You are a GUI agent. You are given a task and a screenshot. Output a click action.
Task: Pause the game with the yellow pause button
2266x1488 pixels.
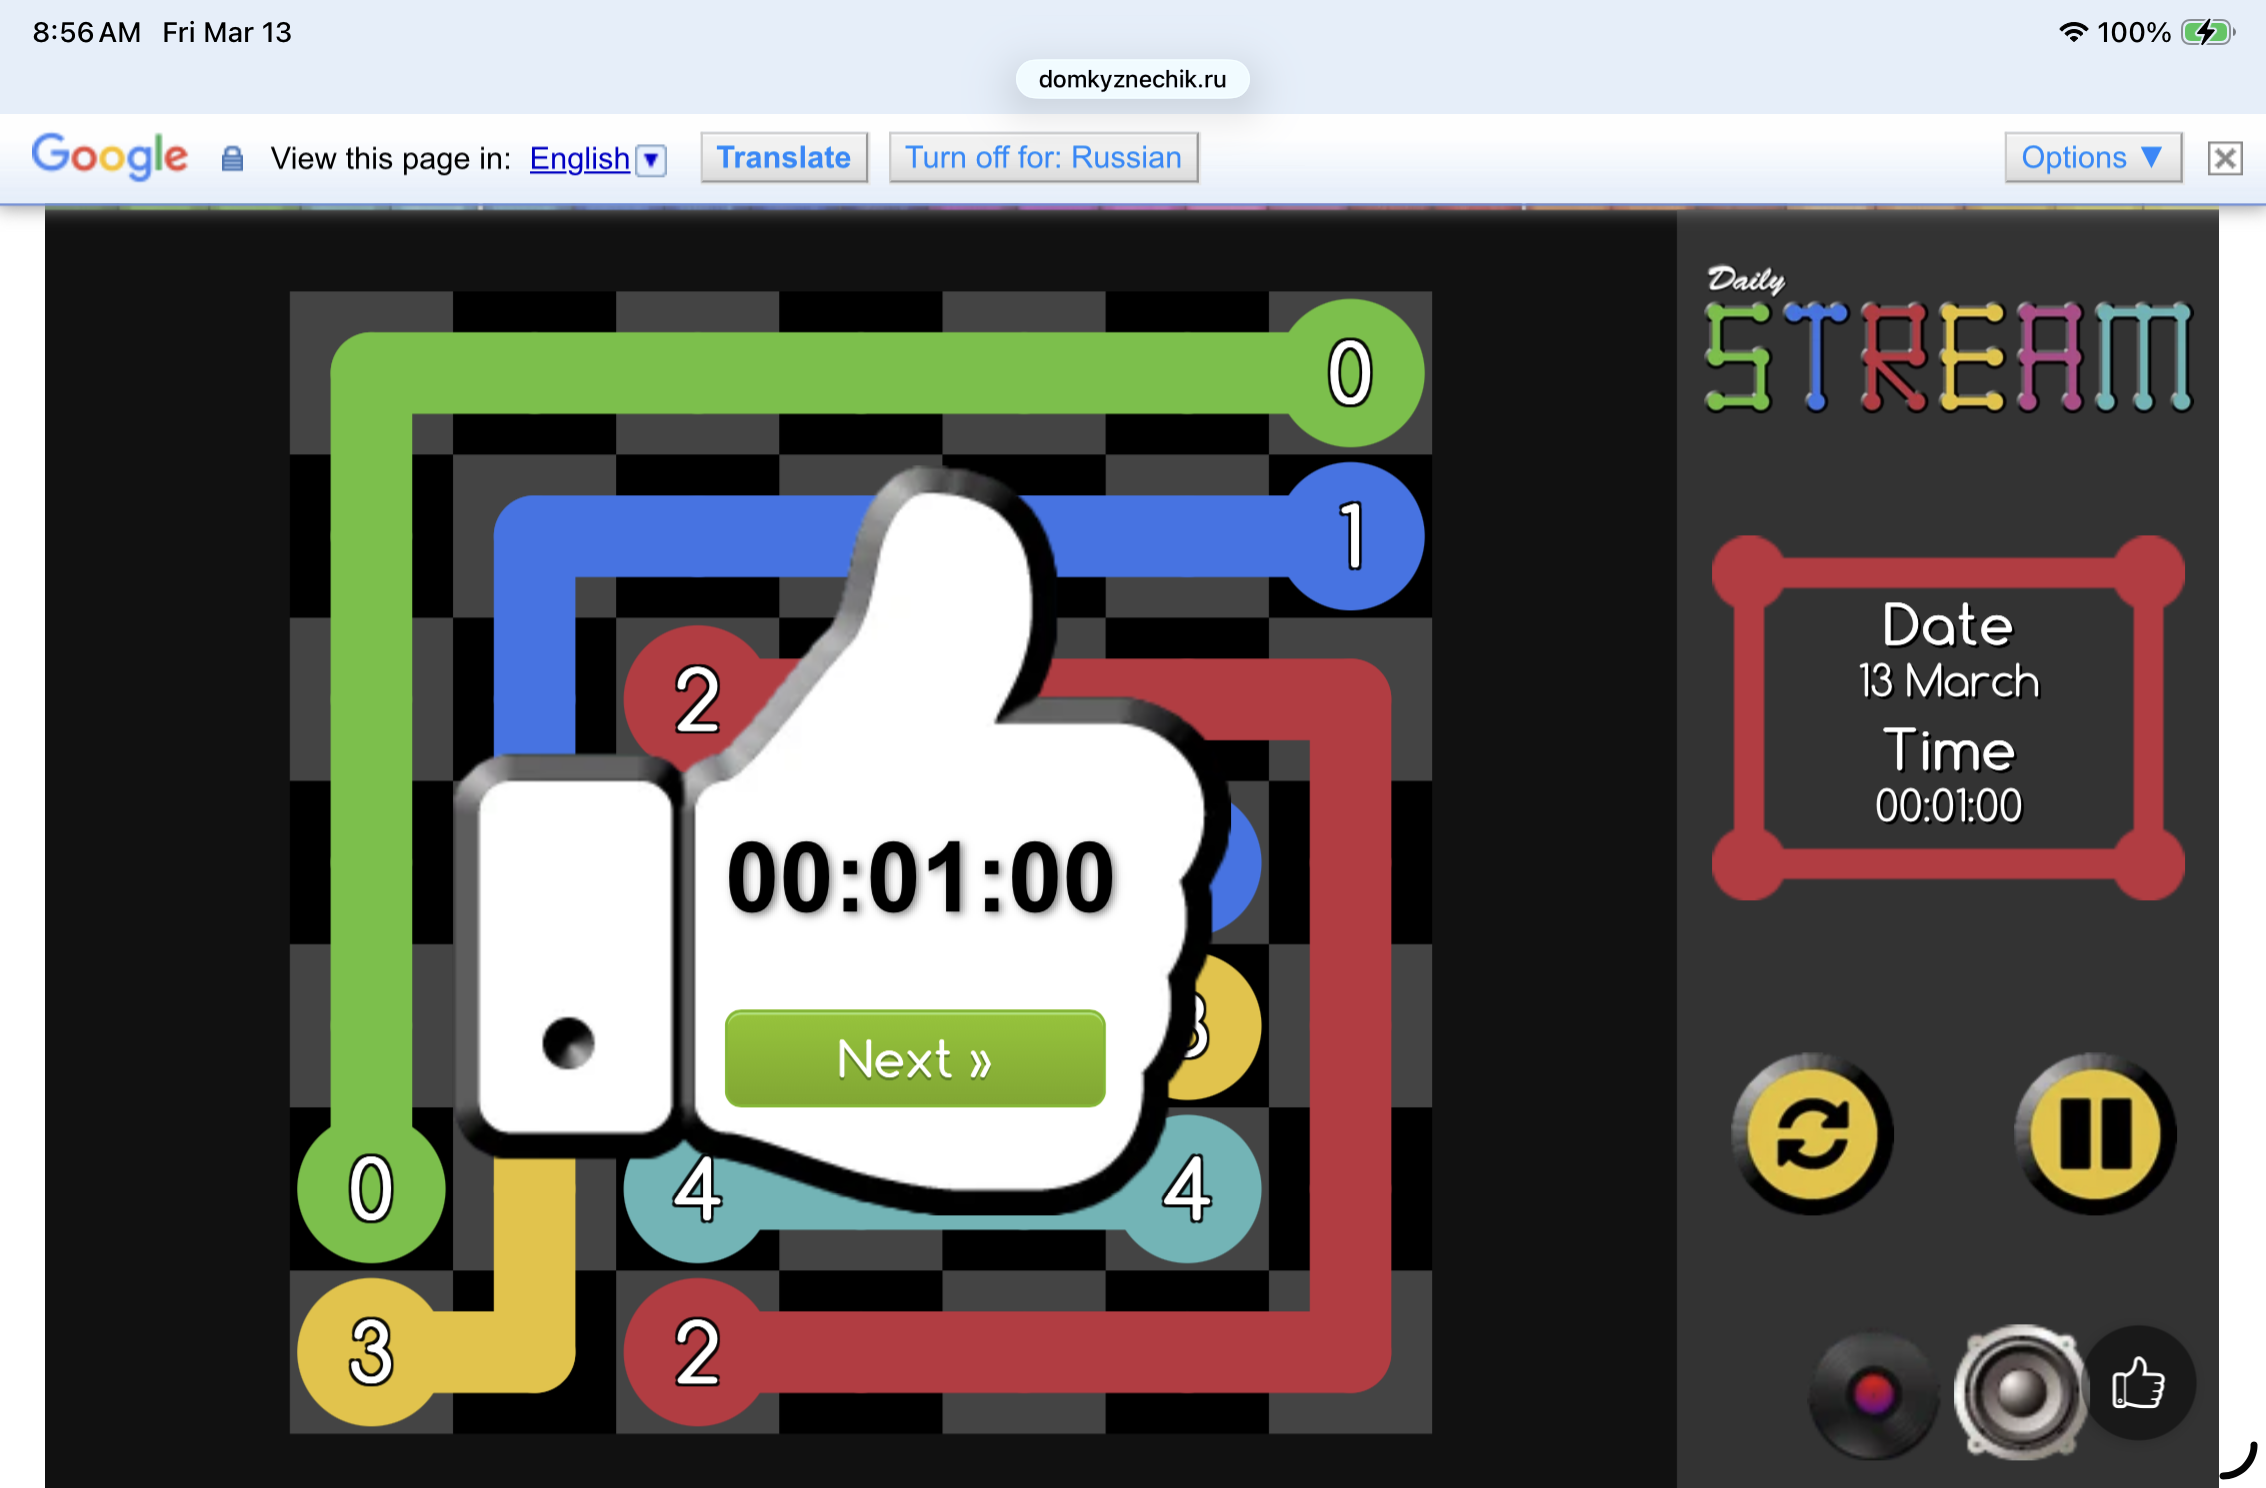coord(2095,1134)
